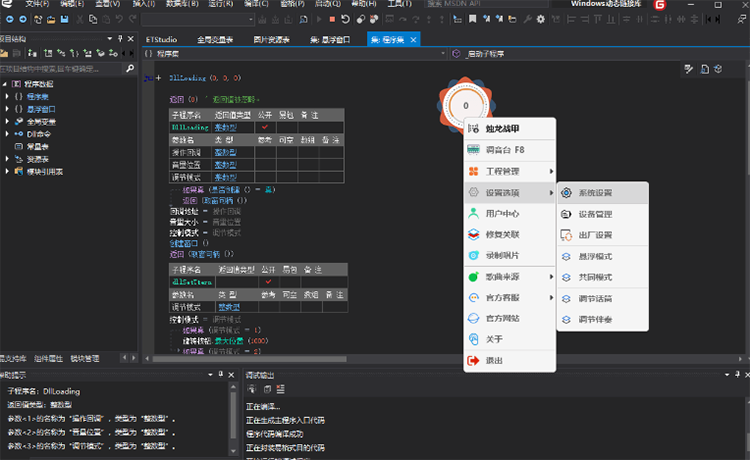This screenshot has width=750, height=460.
Task: Click the green 用户中心 person icon
Action: click(x=474, y=213)
